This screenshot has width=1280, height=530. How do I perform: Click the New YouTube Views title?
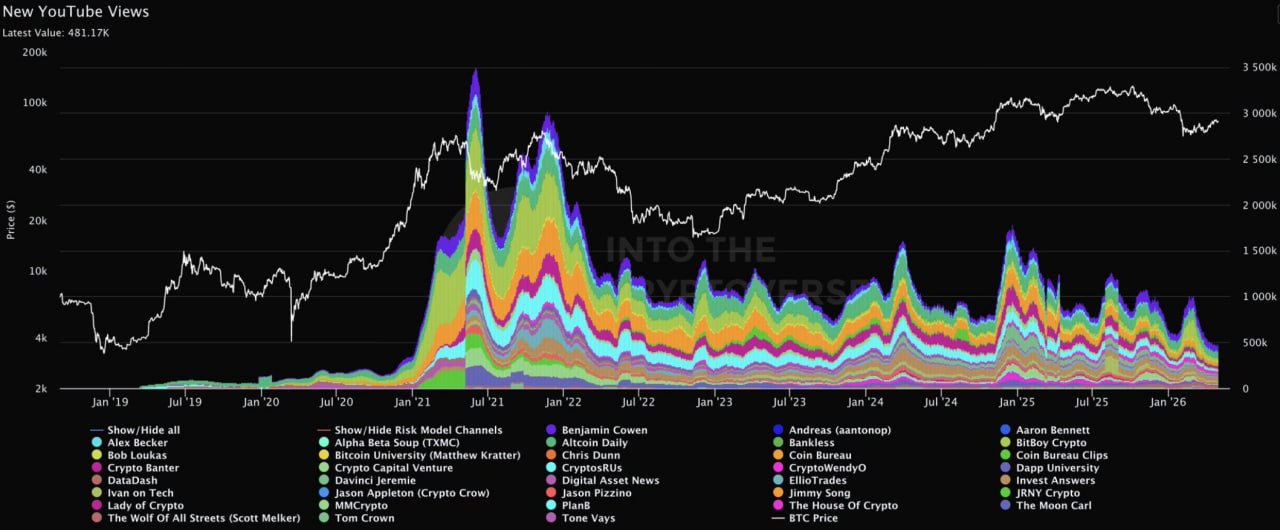[76, 12]
